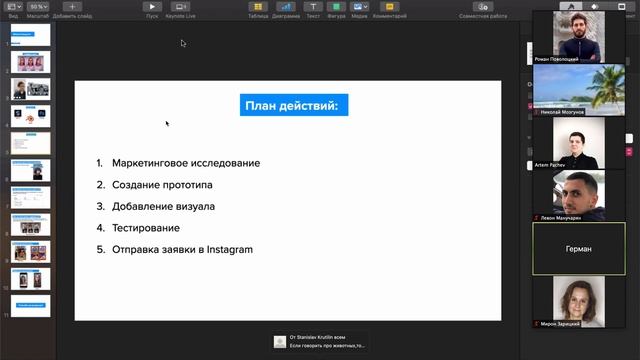Click Левон Манучарян video tile
This screenshot has height=360, width=640.
point(579,196)
